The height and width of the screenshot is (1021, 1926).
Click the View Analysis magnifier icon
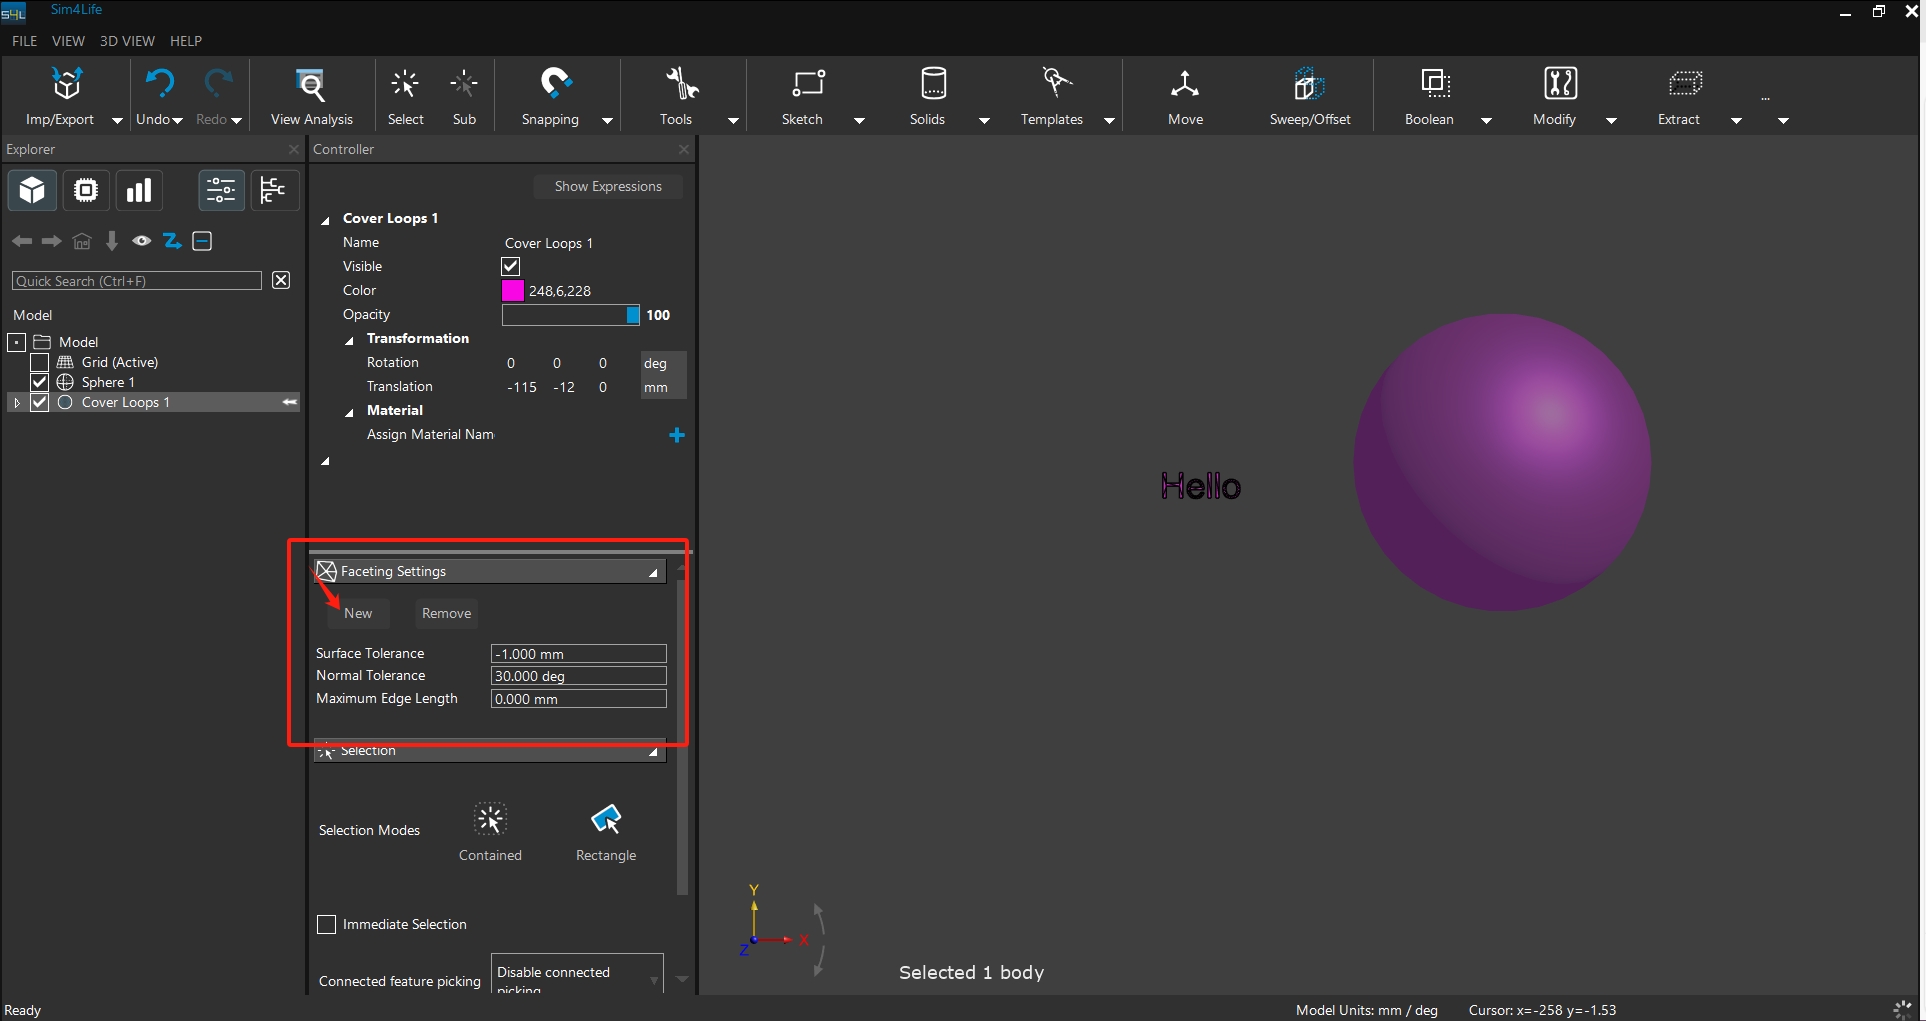(311, 85)
